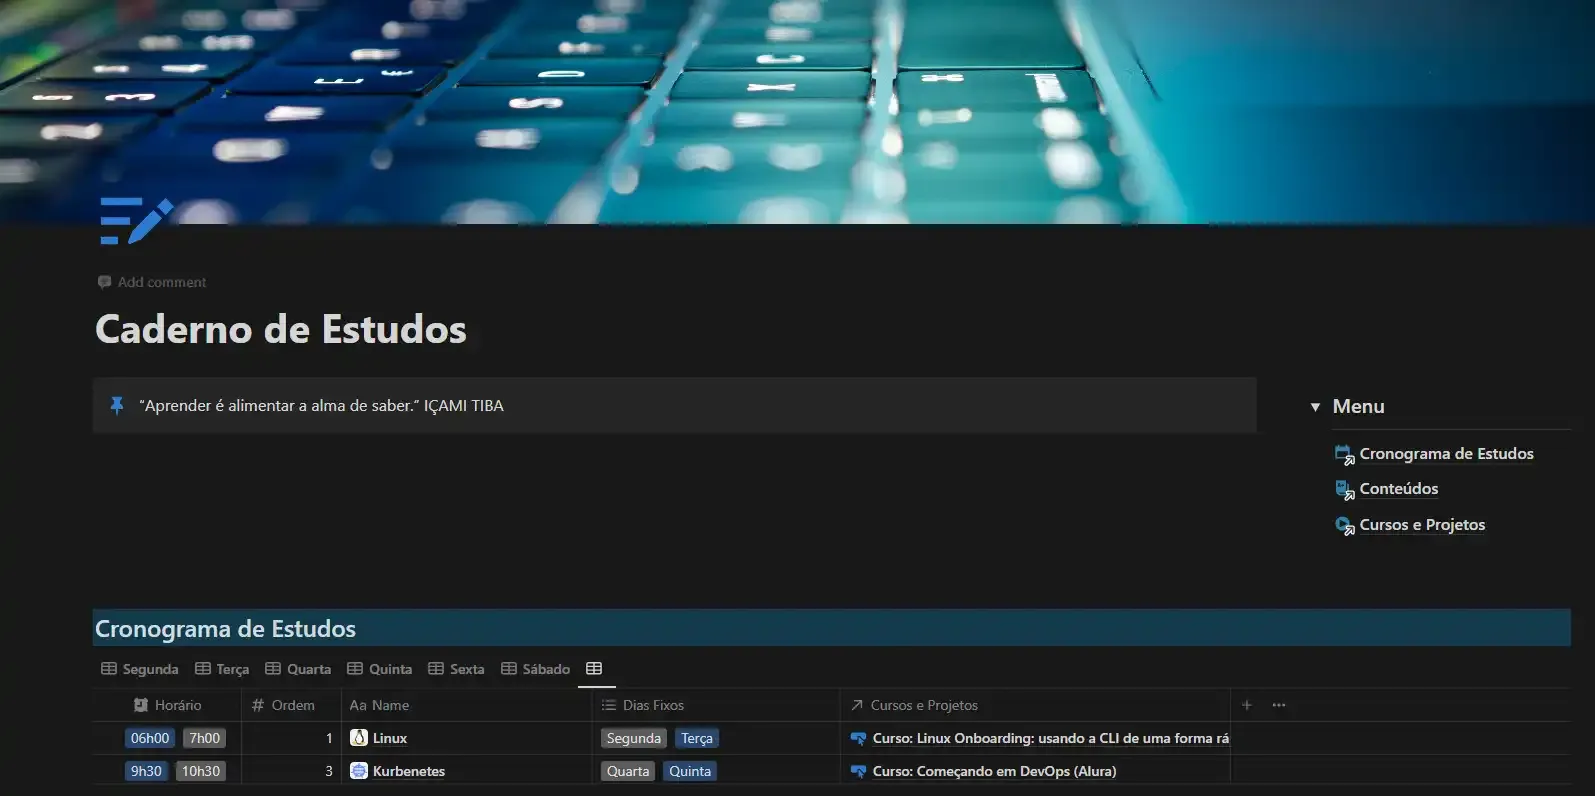Open the Dias Fixos column header menu
Screen dimensions: 1595x796
coord(643,705)
